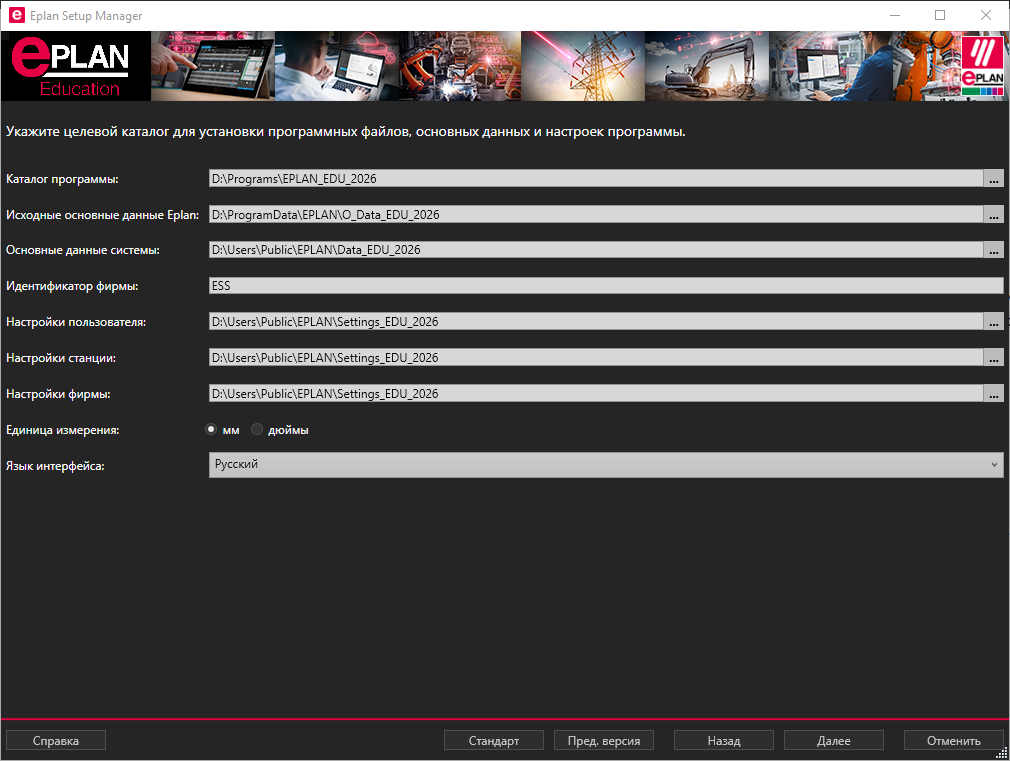This screenshot has height=761, width=1010.
Task: Cancel setup with the Отменить button
Action: click(954, 740)
